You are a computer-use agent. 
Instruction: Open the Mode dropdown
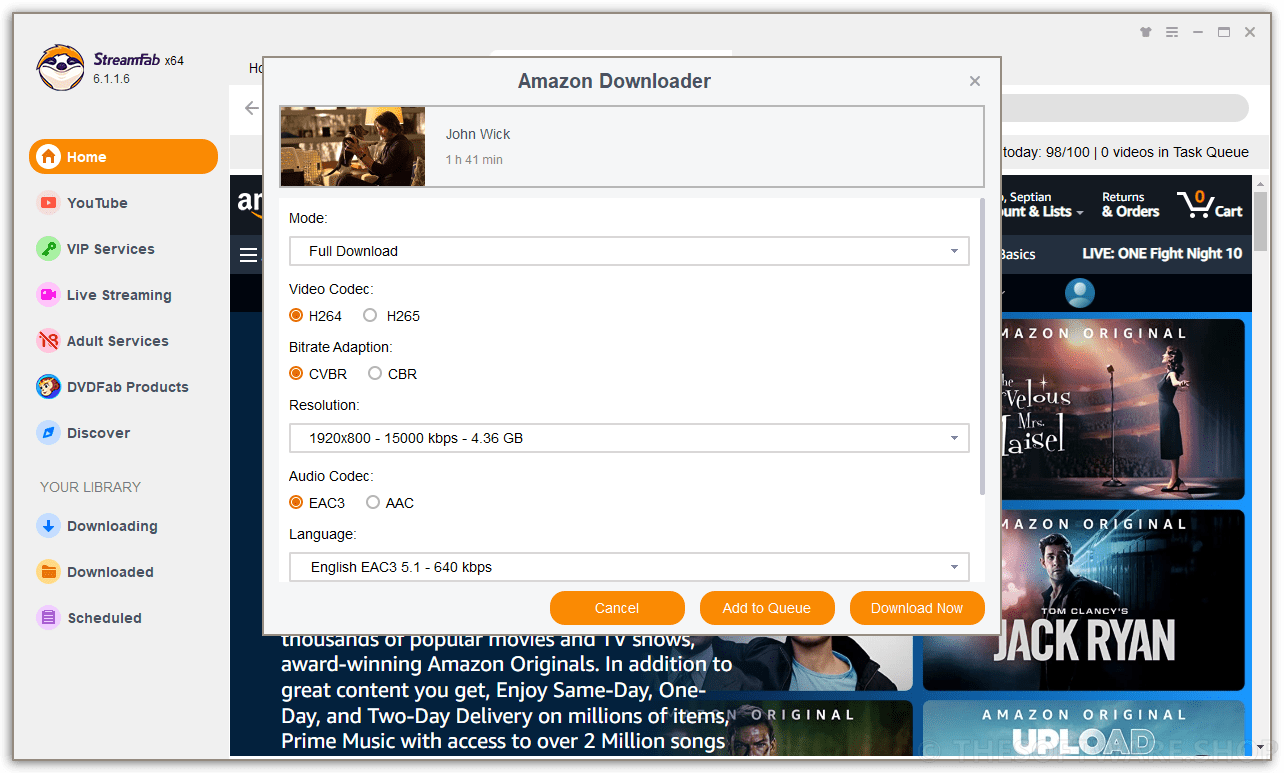(629, 251)
